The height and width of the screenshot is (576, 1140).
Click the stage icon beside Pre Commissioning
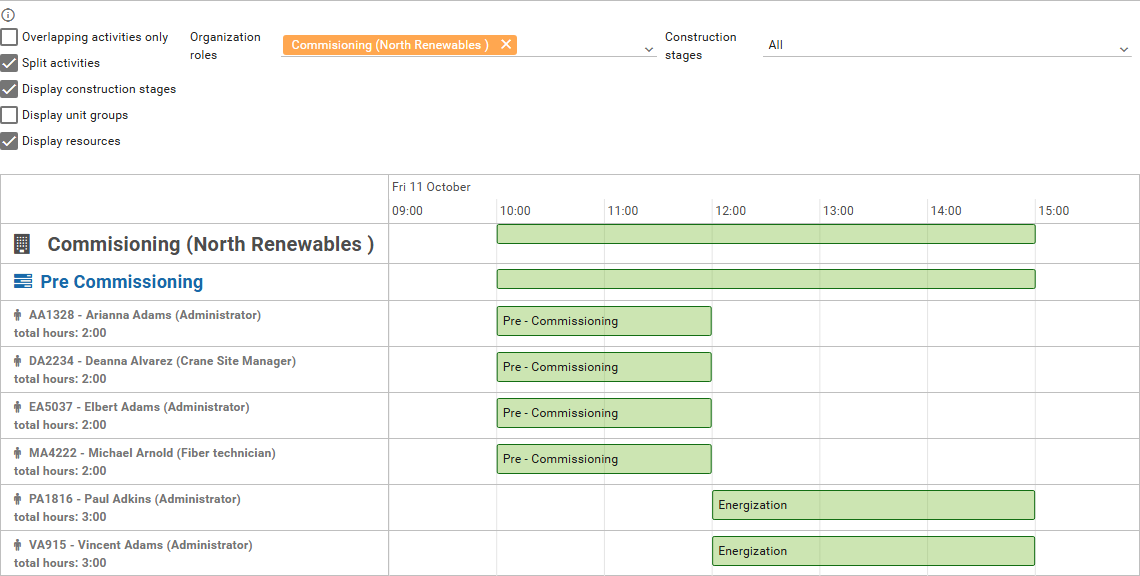(x=23, y=281)
